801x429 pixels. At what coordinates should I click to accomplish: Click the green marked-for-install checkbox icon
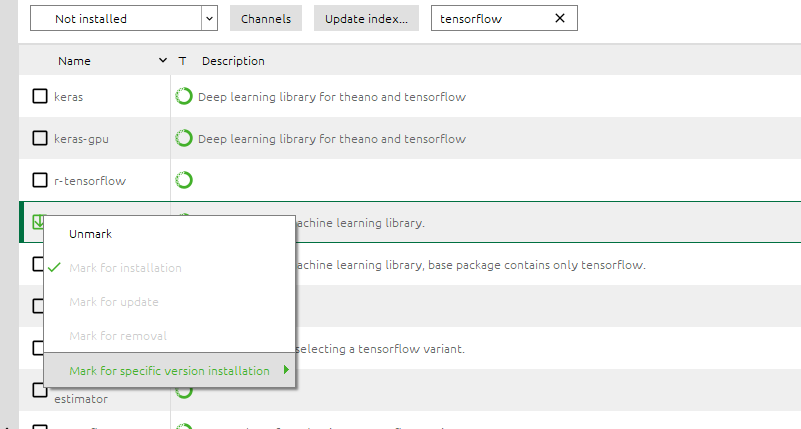(38, 221)
